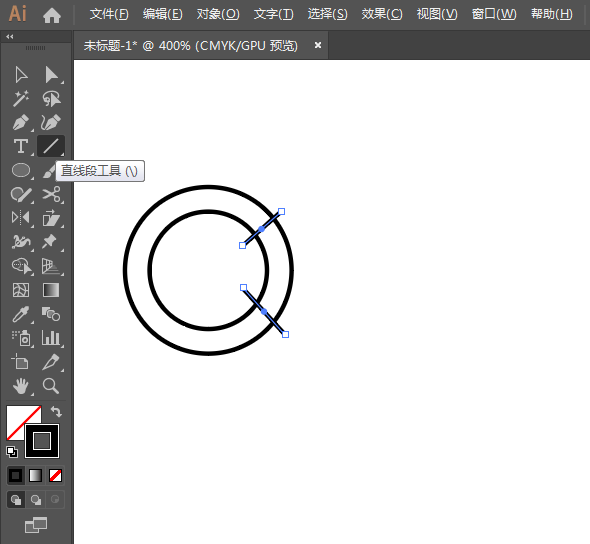Switch to Draw Normal mode
This screenshot has width=590, height=544.
point(16,500)
